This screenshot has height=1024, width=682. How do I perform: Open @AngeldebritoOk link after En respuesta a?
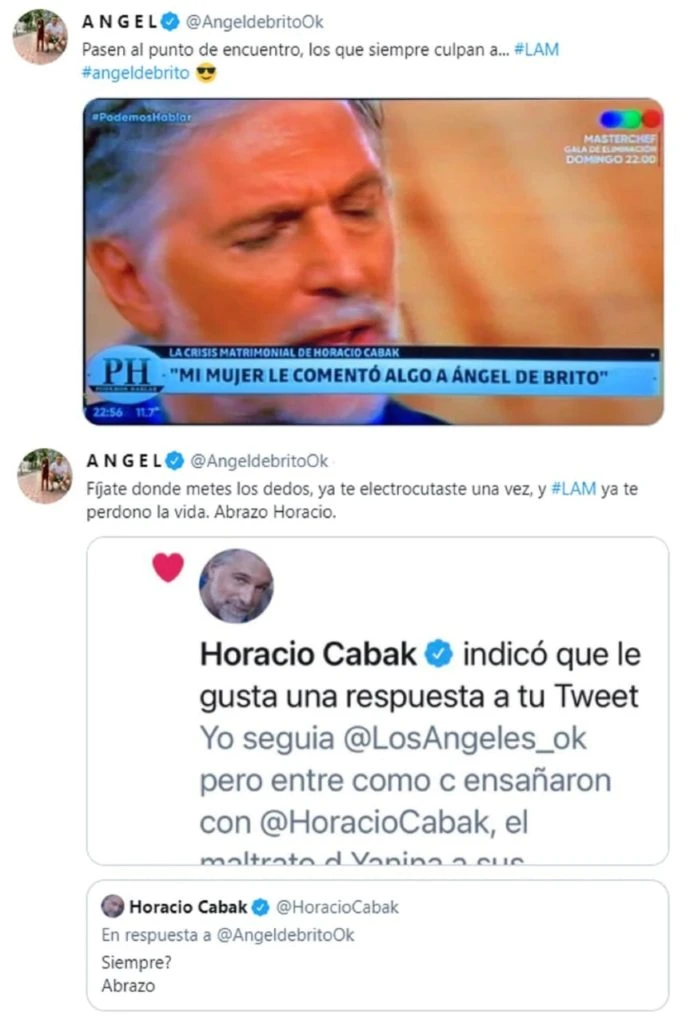285,935
